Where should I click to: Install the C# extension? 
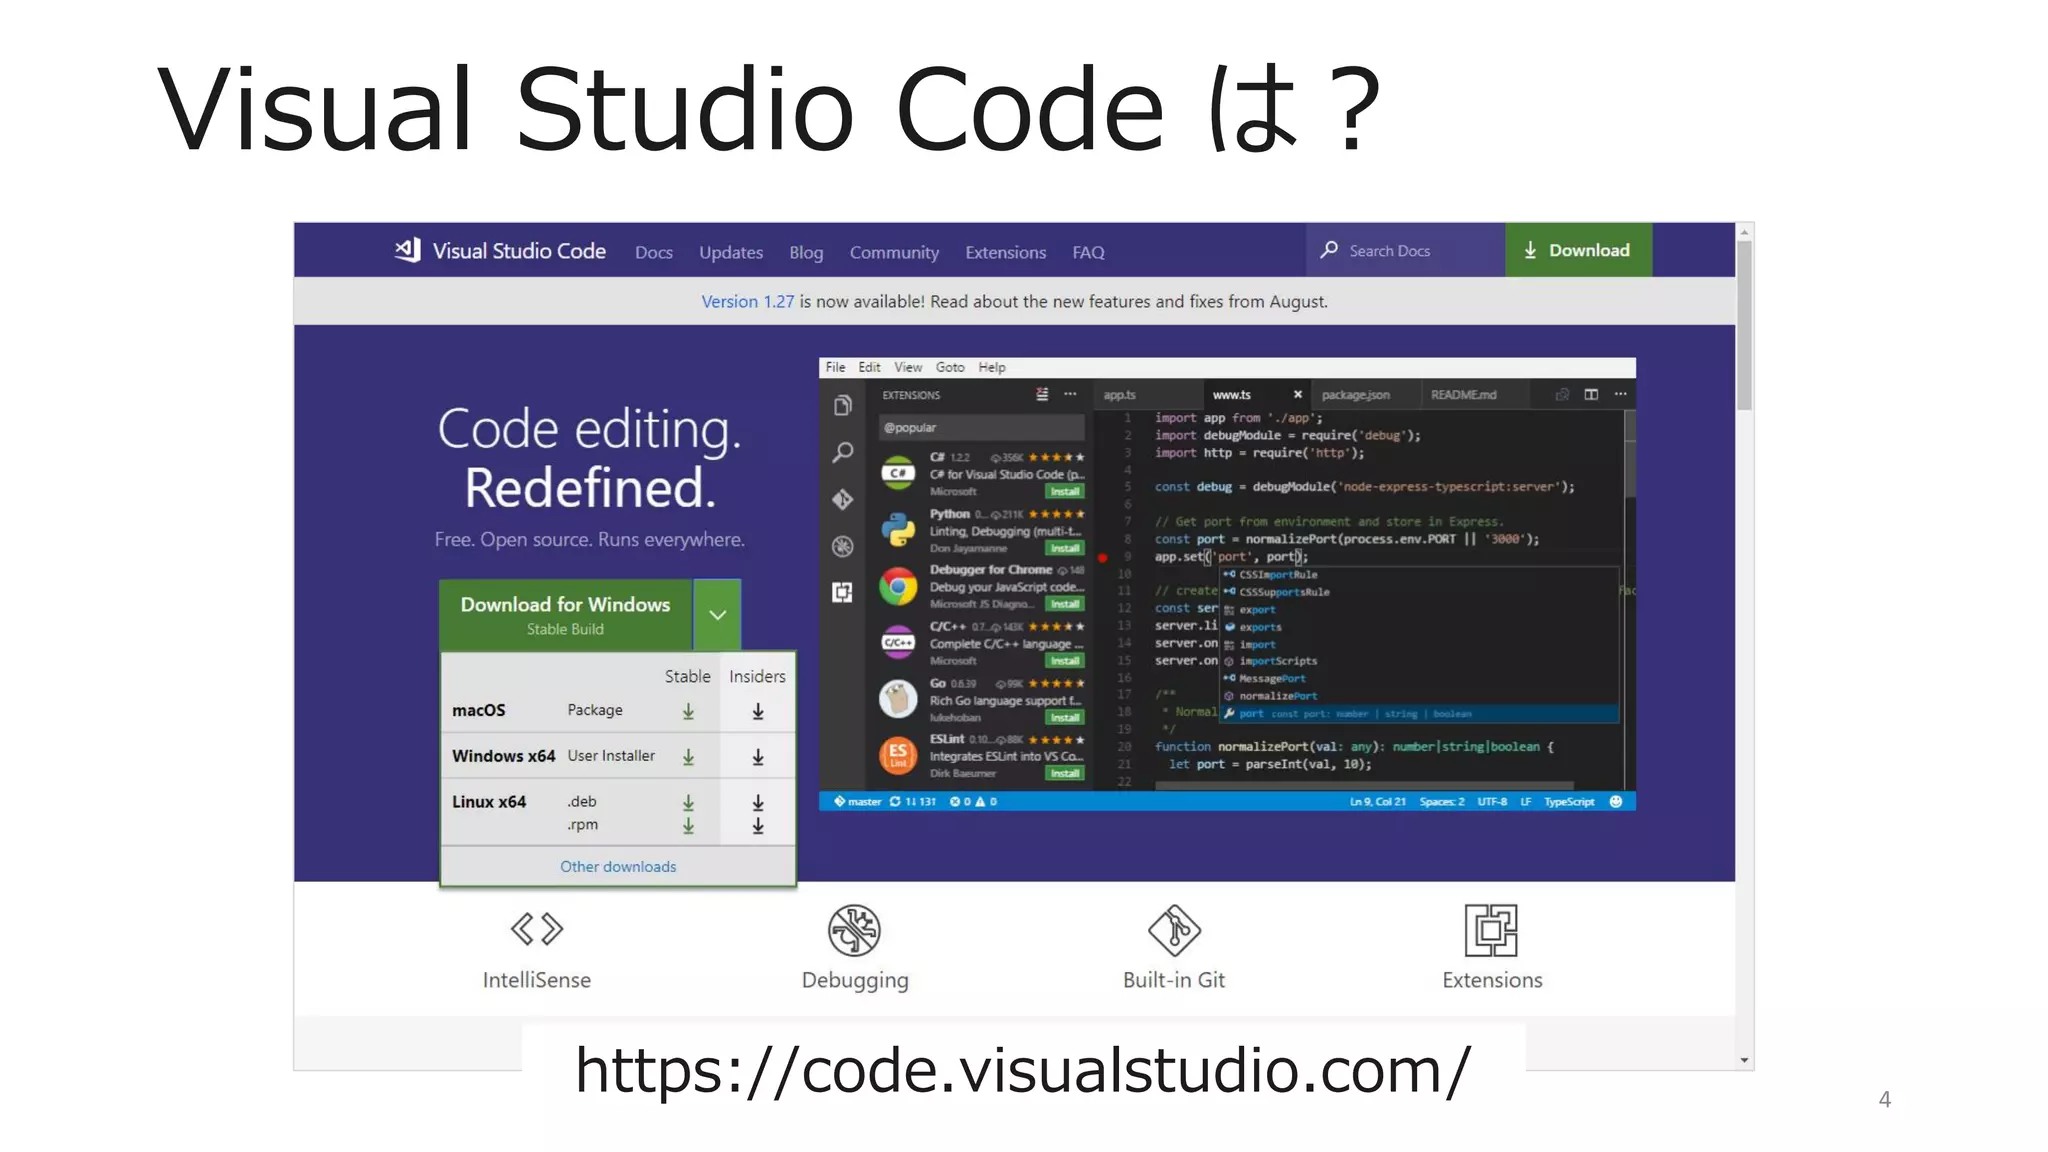[1065, 492]
